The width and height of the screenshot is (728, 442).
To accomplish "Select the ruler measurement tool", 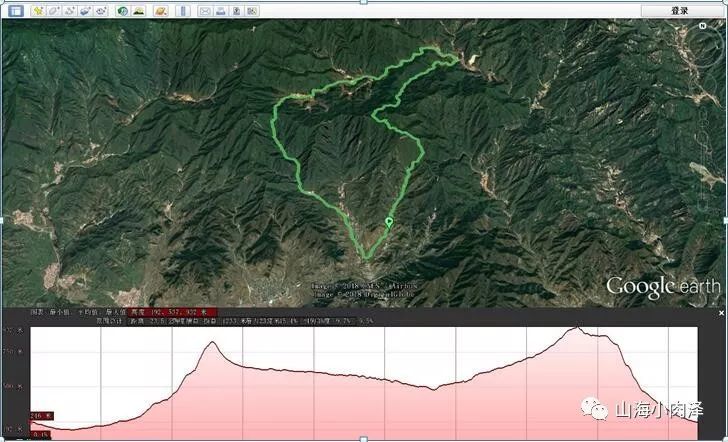I will pyautogui.click(x=183, y=11).
